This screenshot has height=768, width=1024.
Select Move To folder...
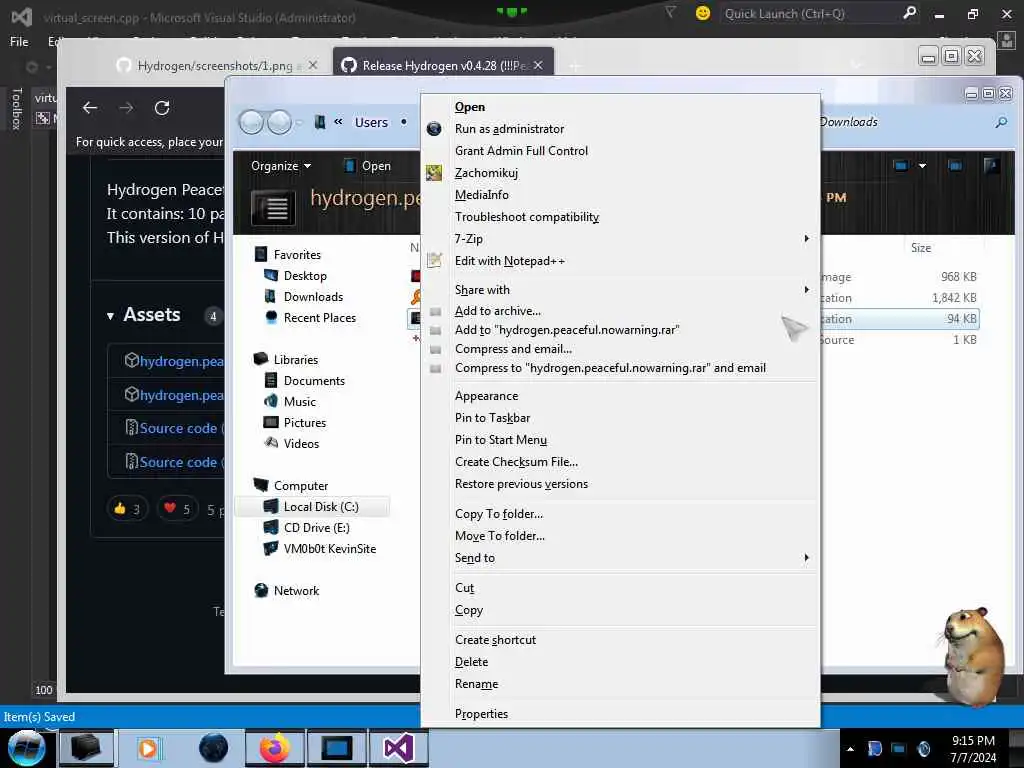tap(500, 536)
